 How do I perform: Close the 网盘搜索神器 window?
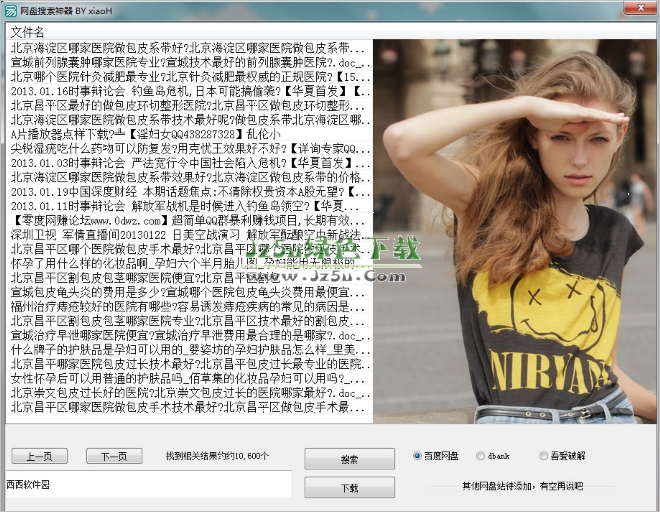click(639, 8)
